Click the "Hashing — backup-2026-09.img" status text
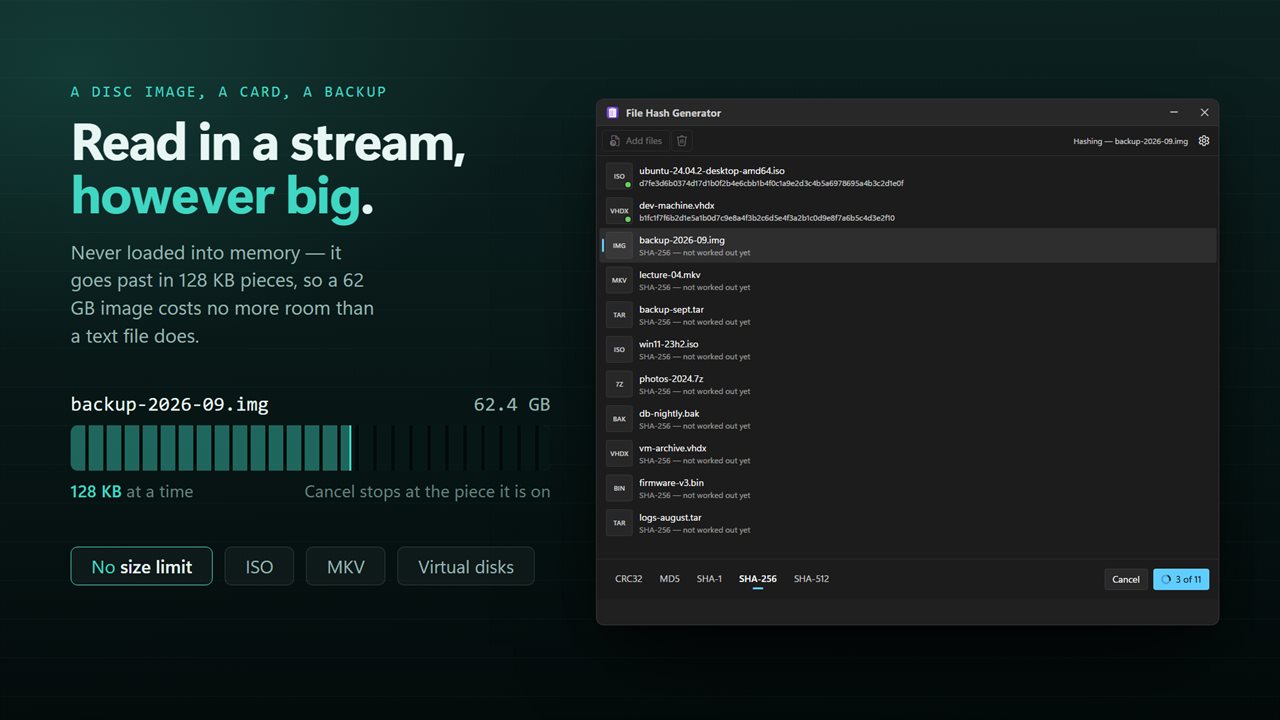 click(1131, 141)
